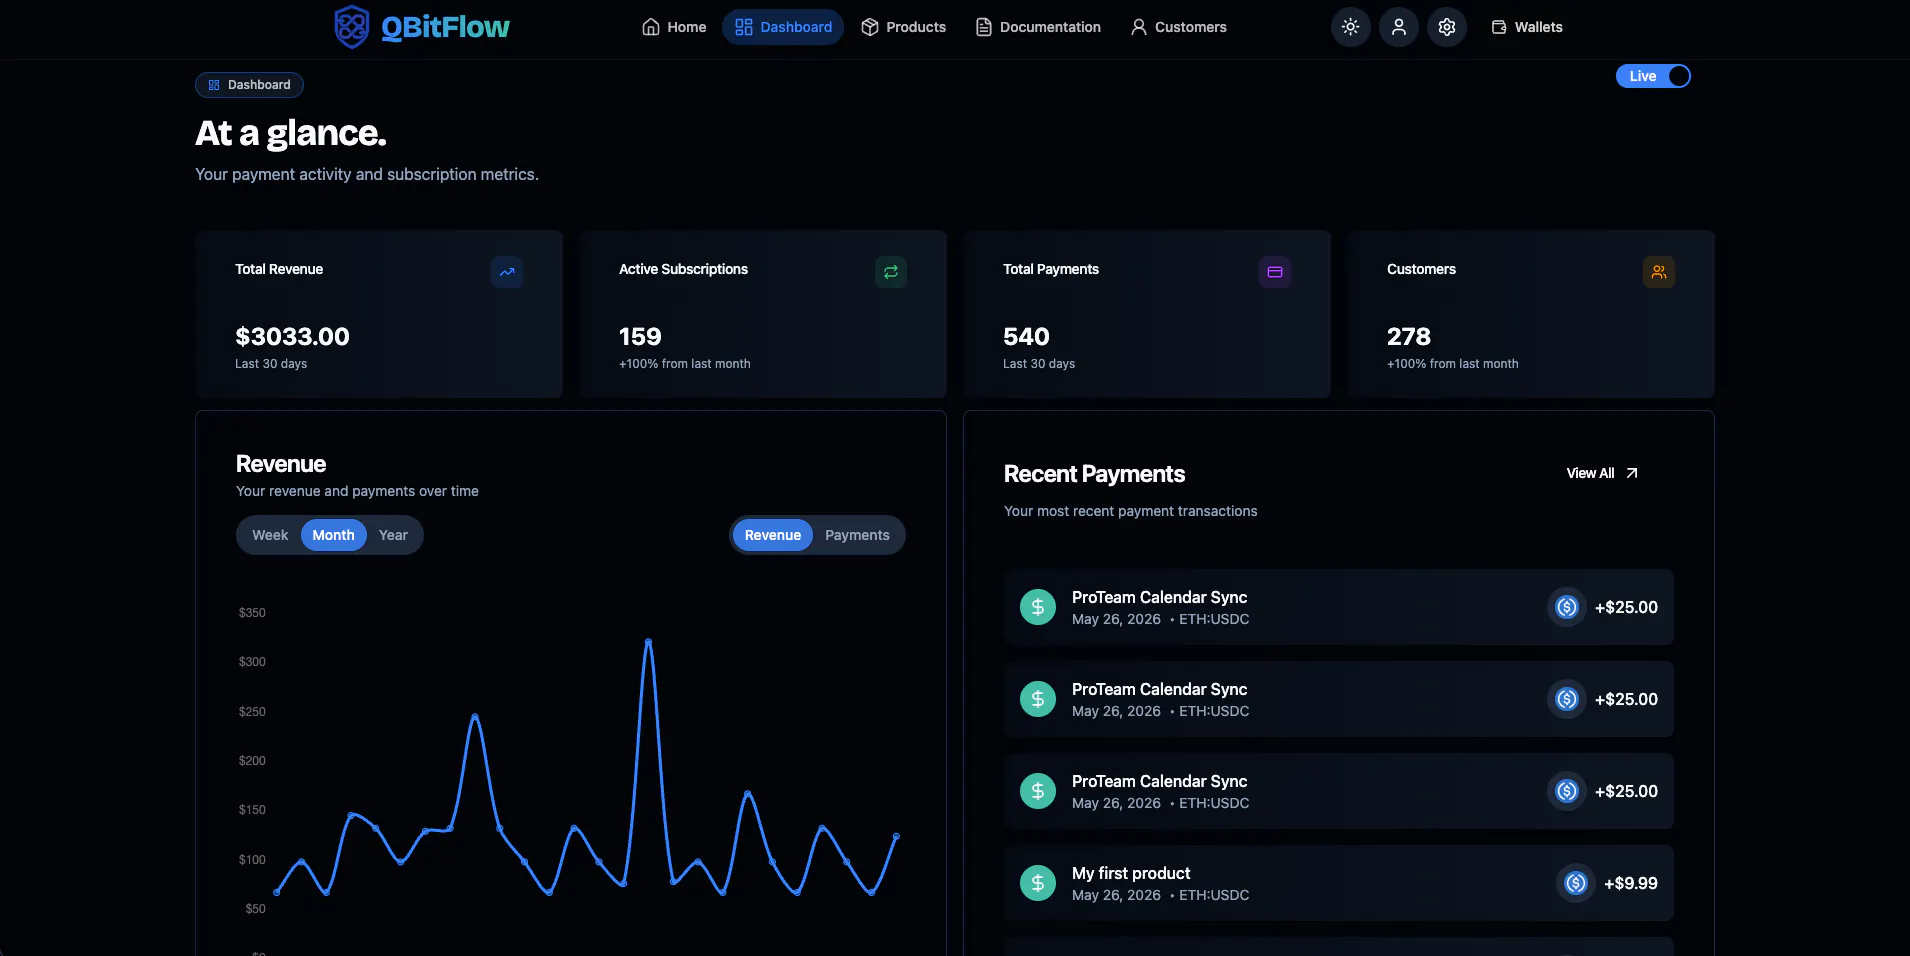This screenshot has width=1910, height=956.
Task: Open My first product payment row
Action: click(x=1339, y=883)
